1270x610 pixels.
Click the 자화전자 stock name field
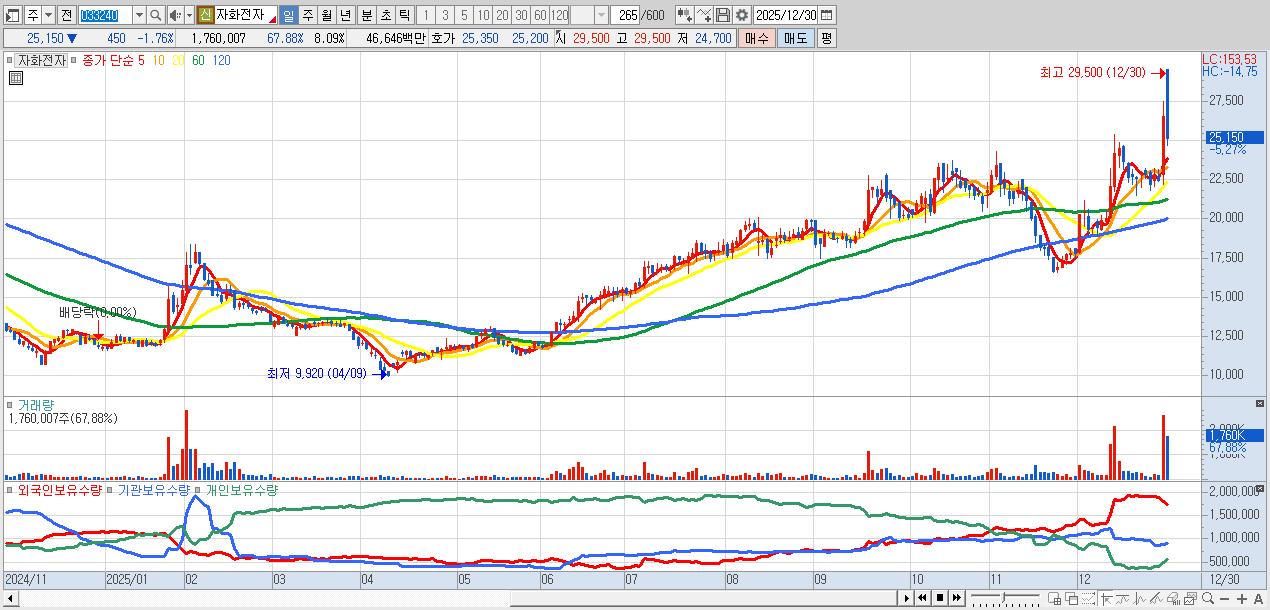point(245,15)
